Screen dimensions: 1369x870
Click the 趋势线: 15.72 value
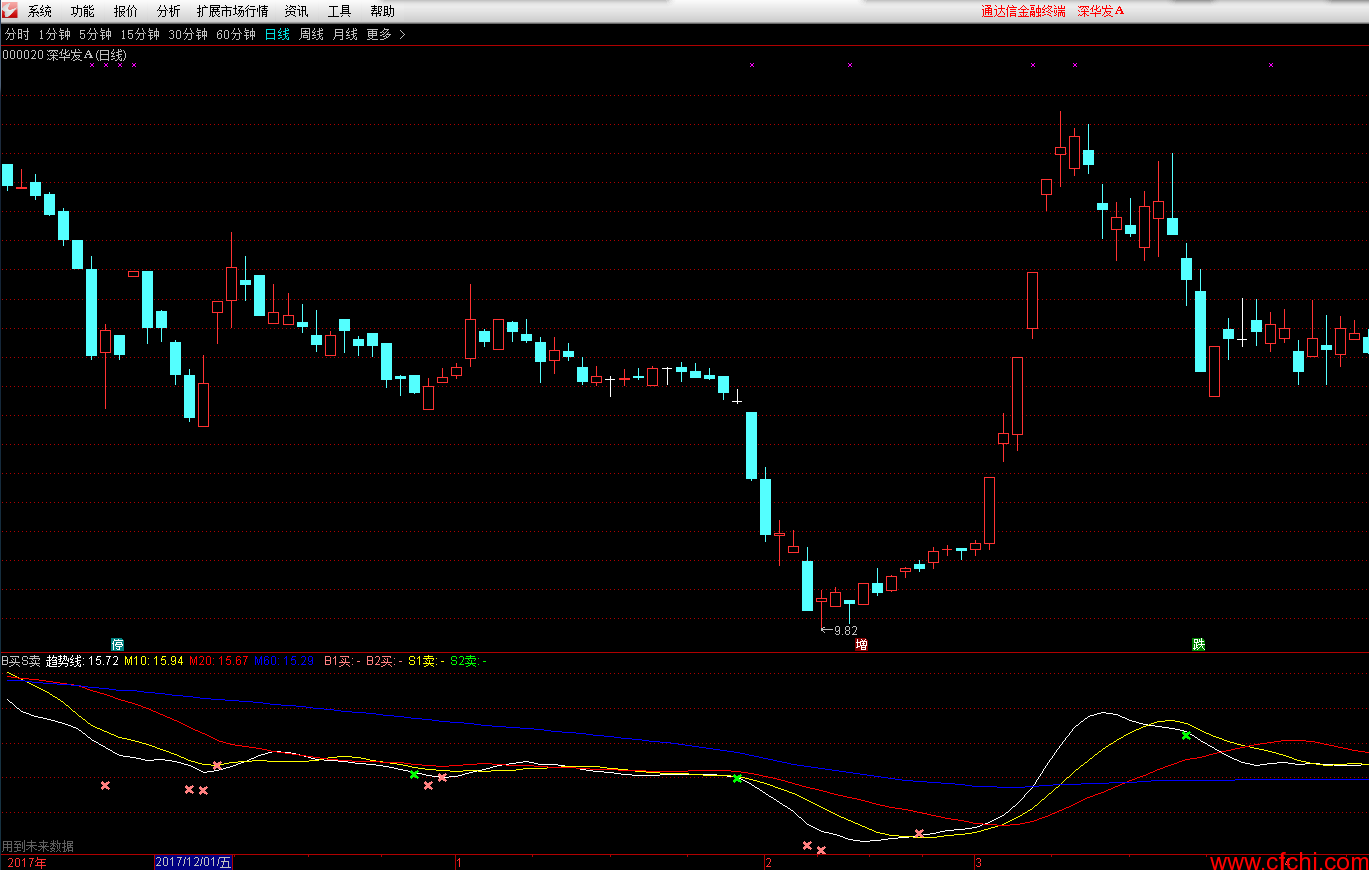(82, 661)
